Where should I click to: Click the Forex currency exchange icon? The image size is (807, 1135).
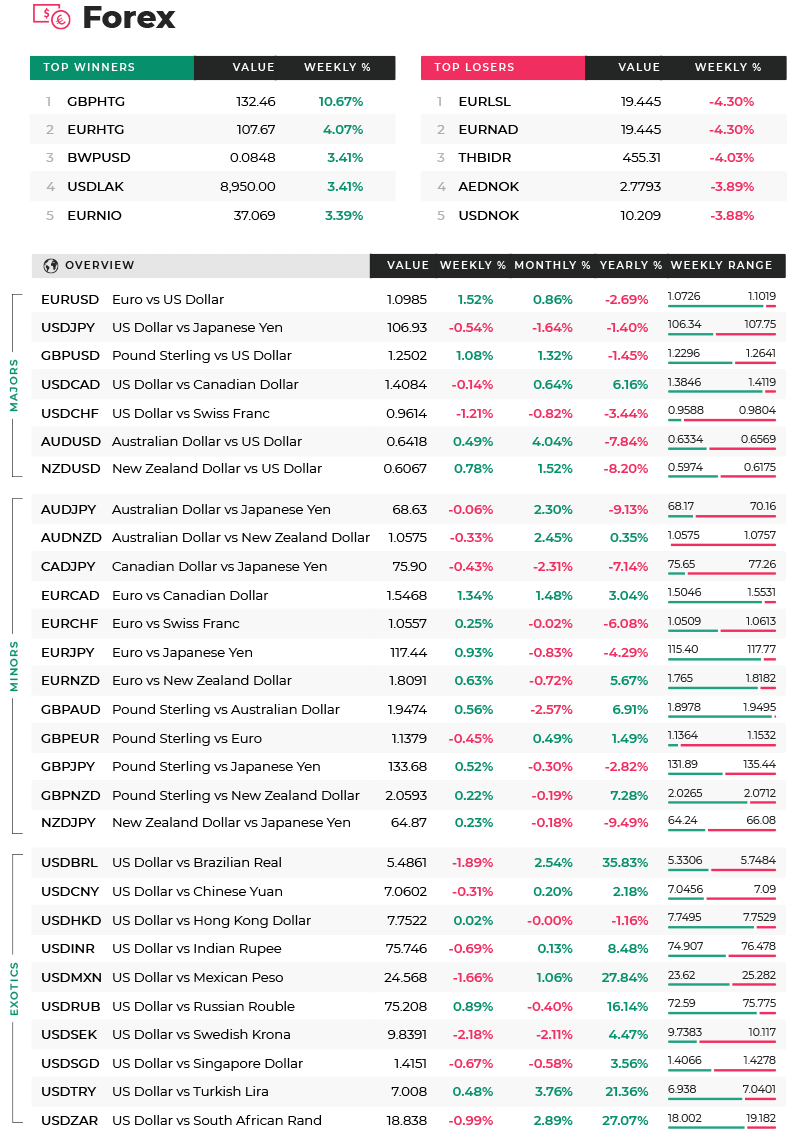tap(51, 16)
